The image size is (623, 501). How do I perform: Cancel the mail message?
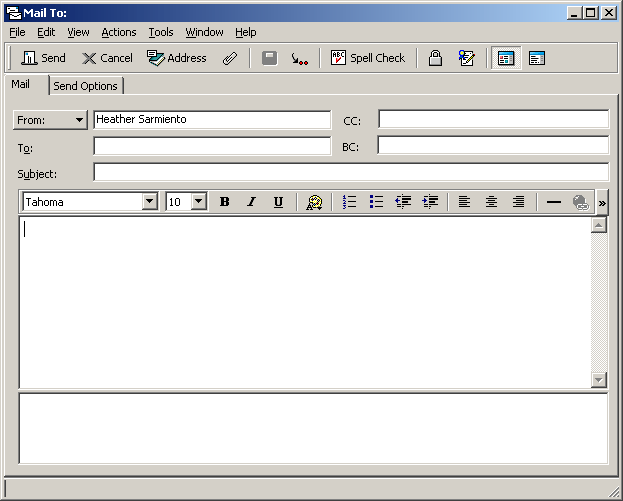(107, 58)
